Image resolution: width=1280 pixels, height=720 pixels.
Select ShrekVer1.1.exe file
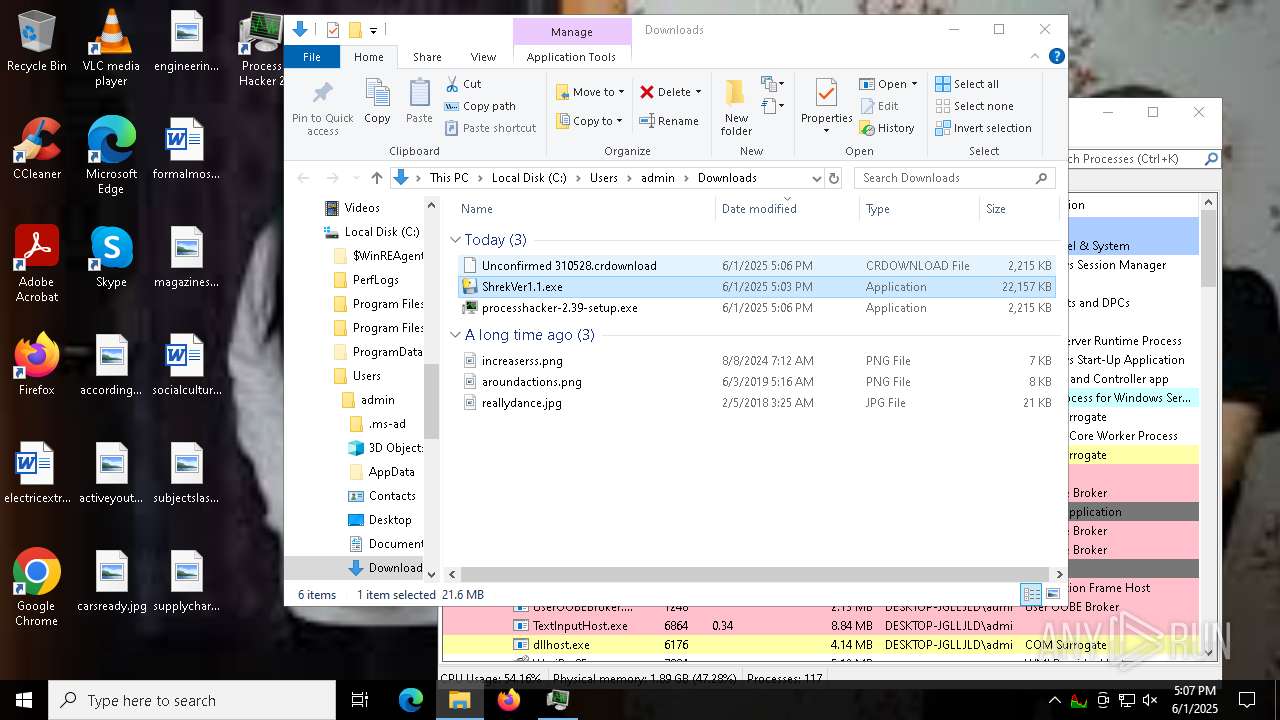click(x=755, y=287)
